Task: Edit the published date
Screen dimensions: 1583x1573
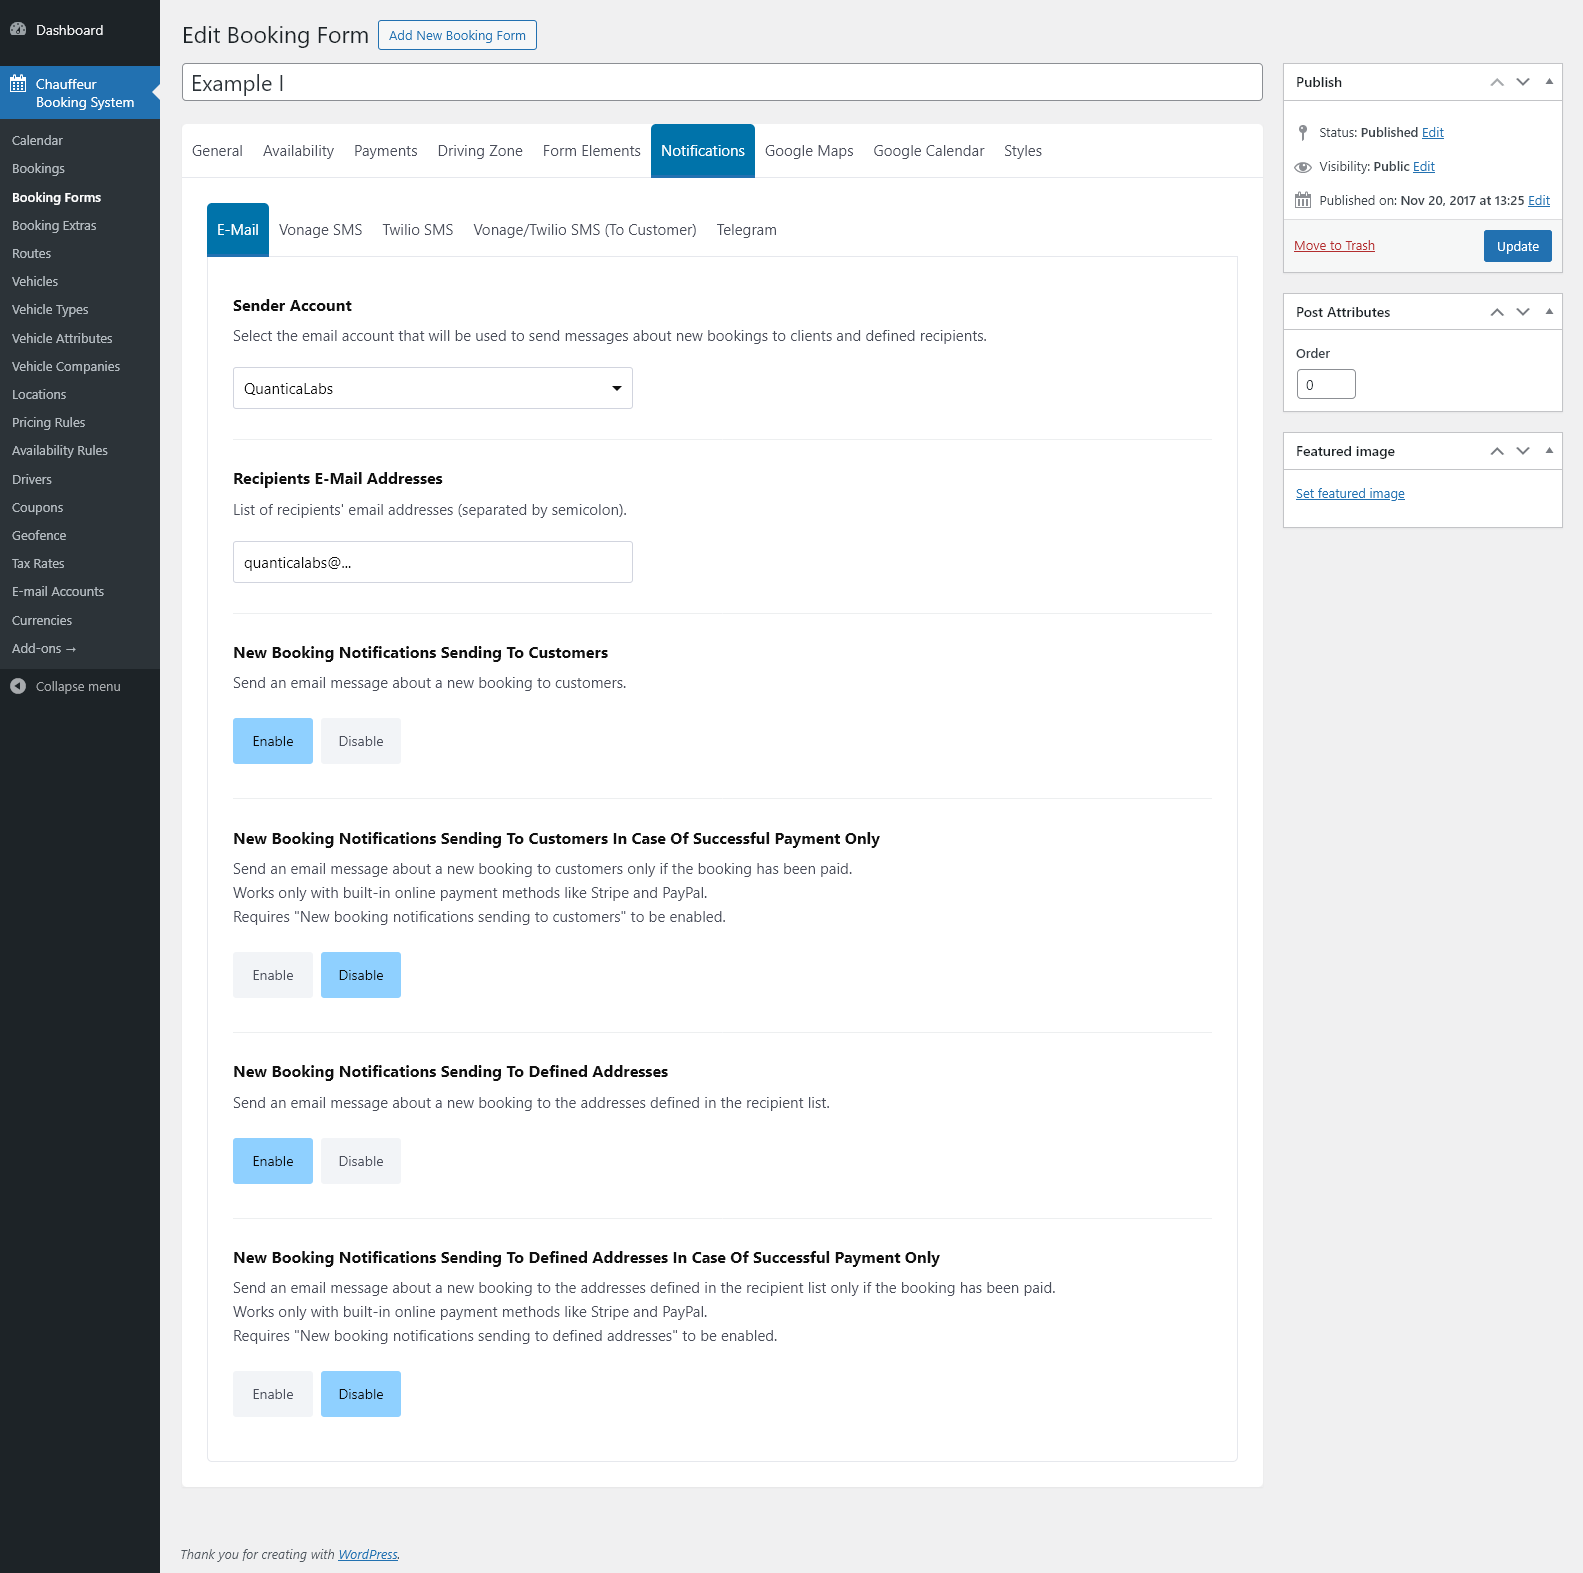Action: click(x=1539, y=201)
